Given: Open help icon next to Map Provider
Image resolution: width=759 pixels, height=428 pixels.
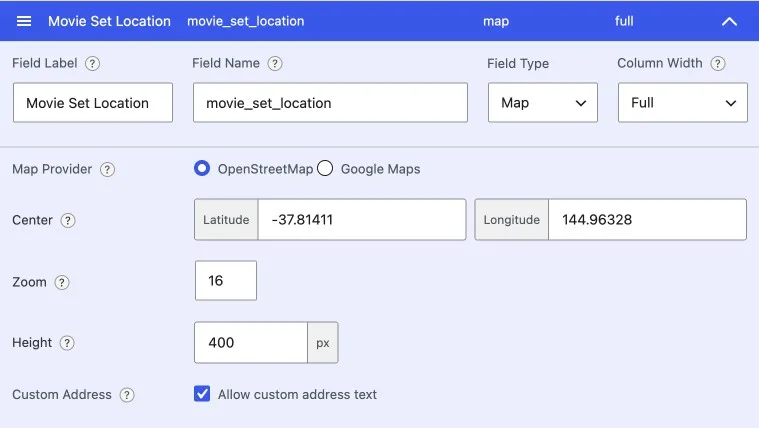Looking at the screenshot, I should [107, 169].
